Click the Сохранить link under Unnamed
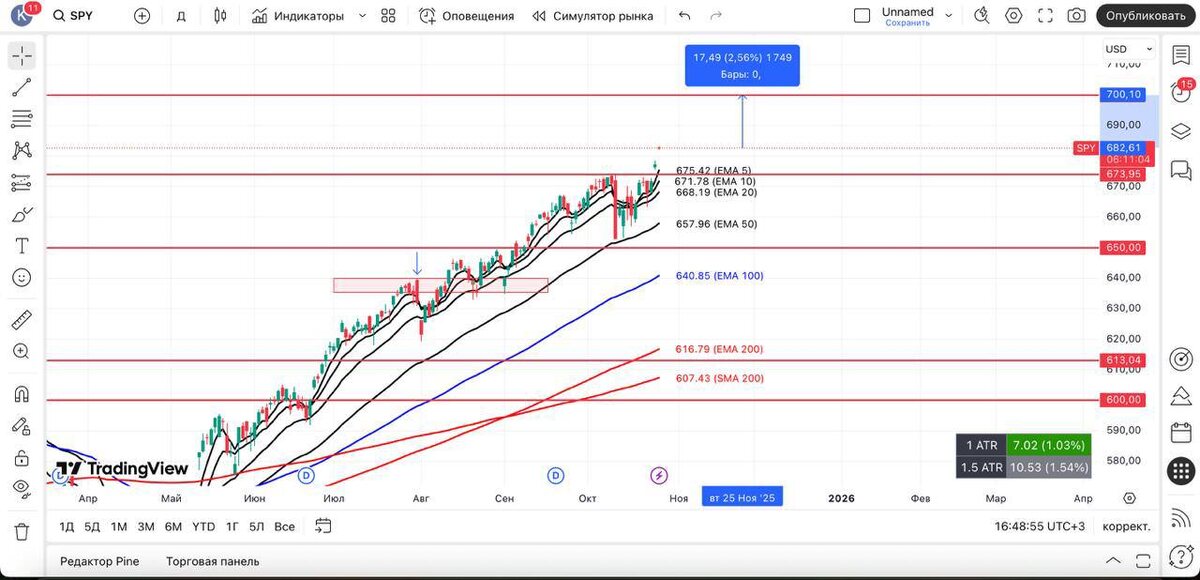1200x580 pixels. [908, 23]
